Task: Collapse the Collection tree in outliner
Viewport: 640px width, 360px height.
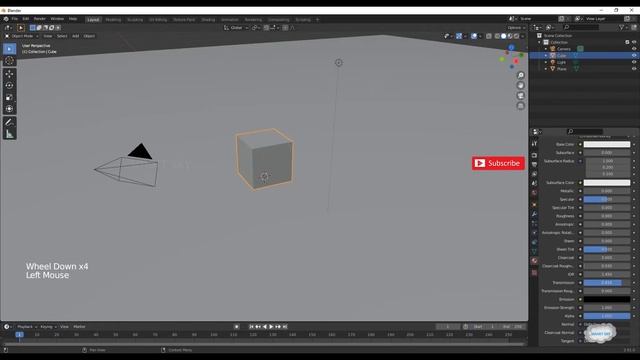Action: click(x=539, y=42)
